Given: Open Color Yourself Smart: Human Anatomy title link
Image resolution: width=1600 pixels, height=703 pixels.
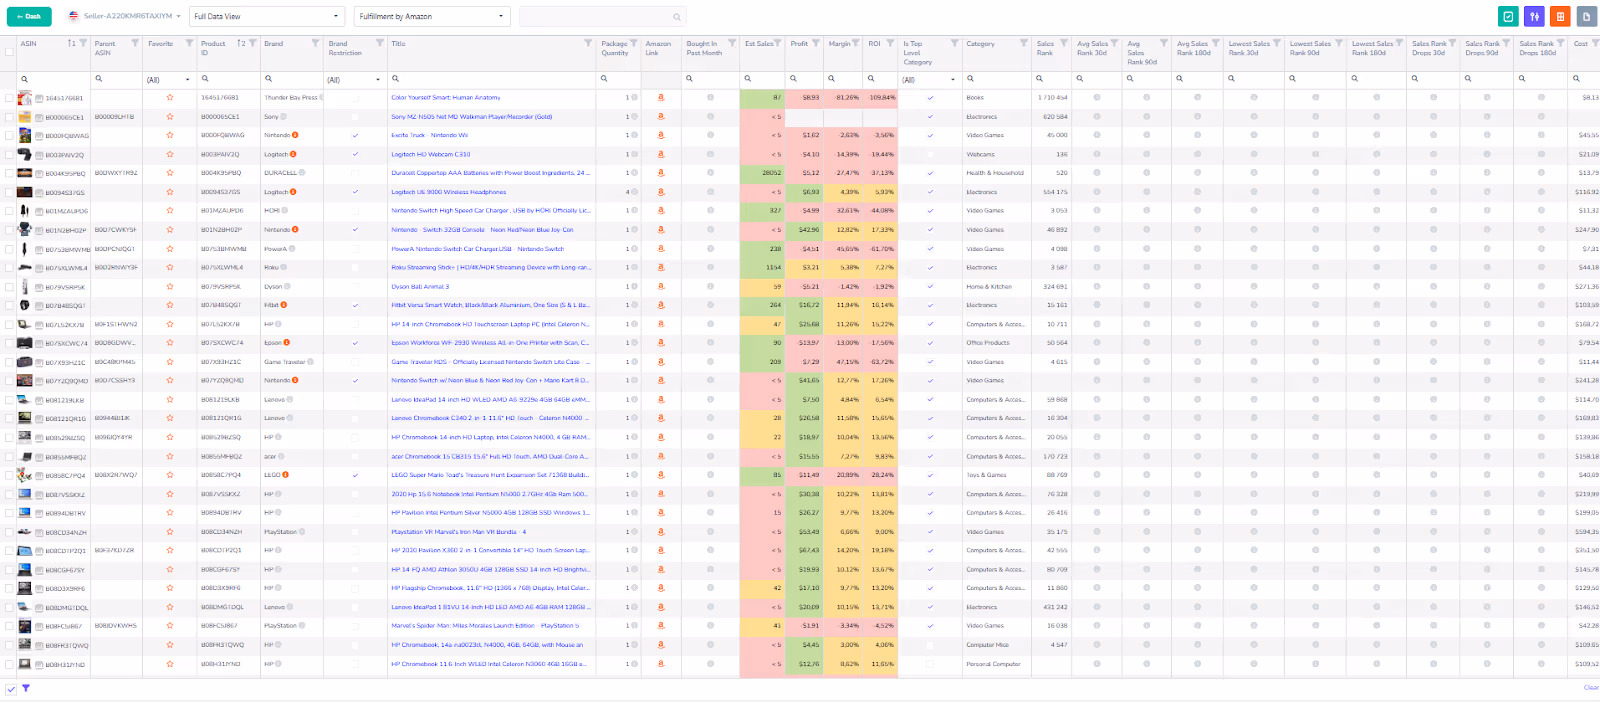Looking at the screenshot, I should point(445,98).
